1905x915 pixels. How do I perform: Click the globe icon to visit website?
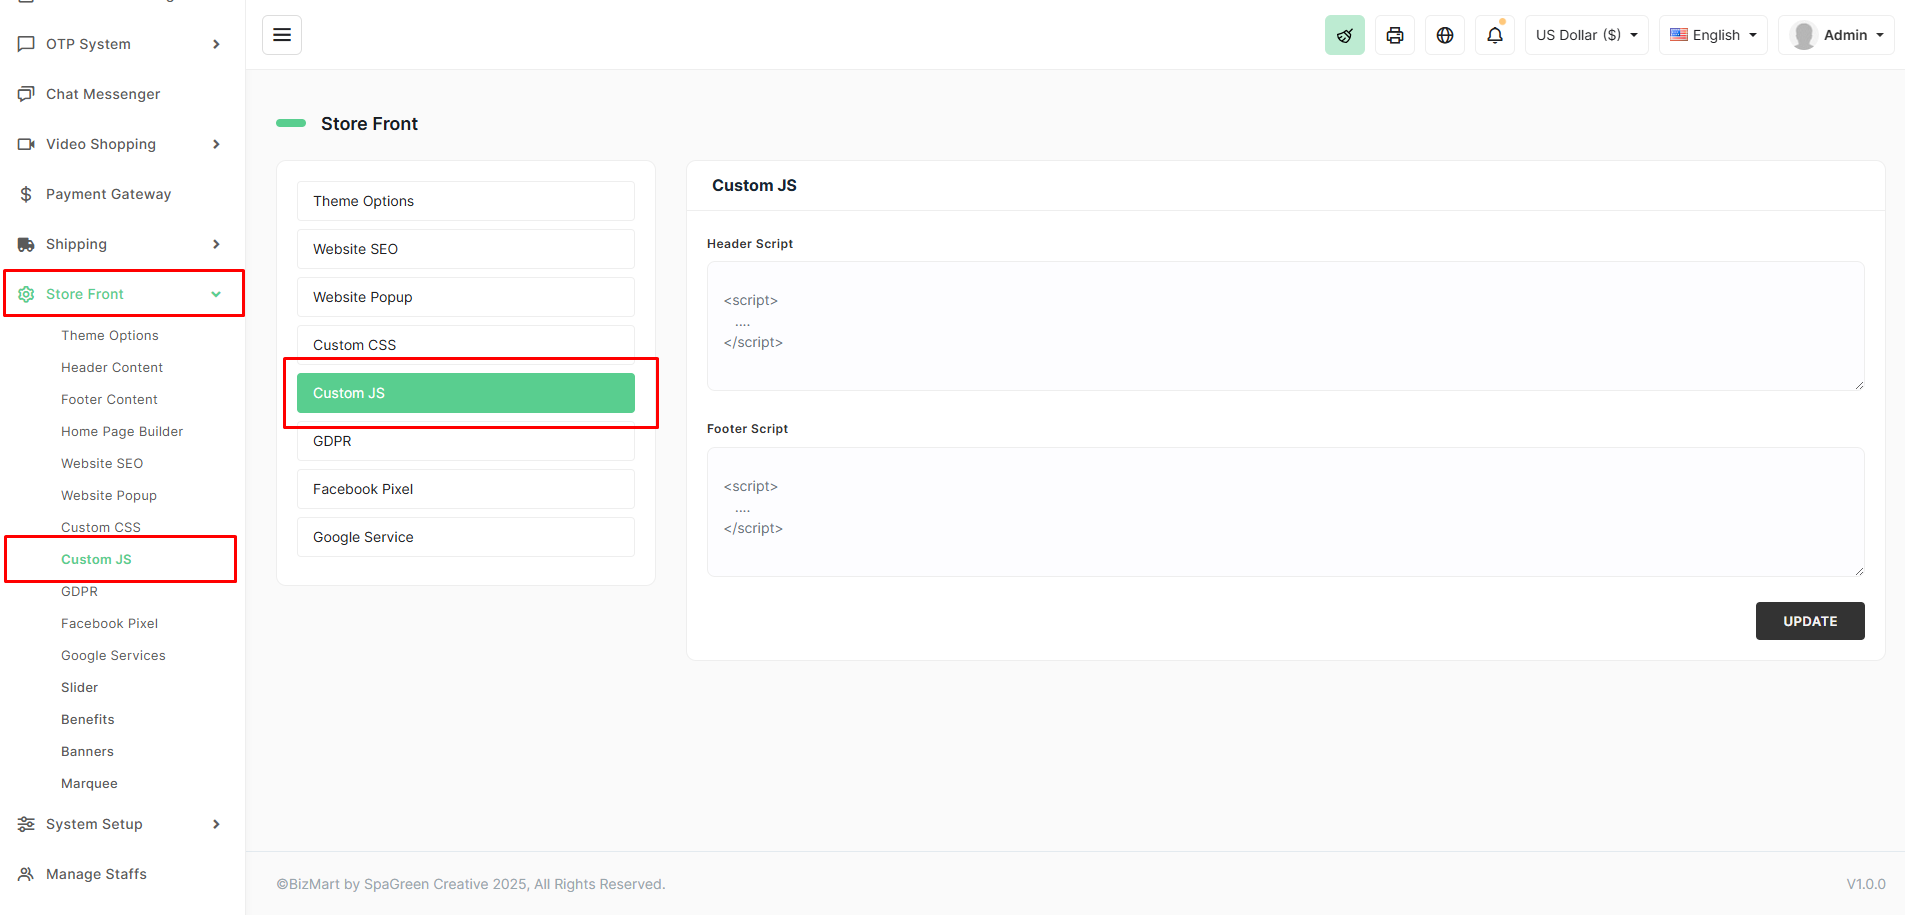[1444, 34]
